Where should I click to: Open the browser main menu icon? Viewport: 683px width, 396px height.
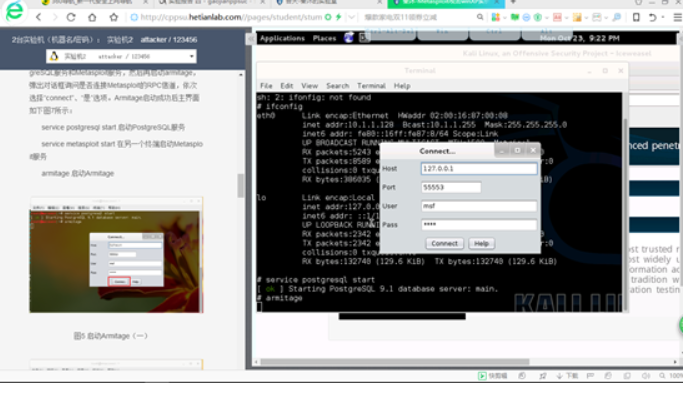[x=677, y=17]
